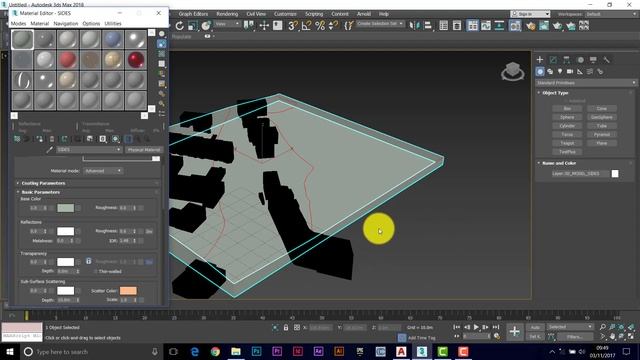Image resolution: width=640 pixels, height=360 pixels.
Task: Create a Box primitive
Action: [567, 109]
